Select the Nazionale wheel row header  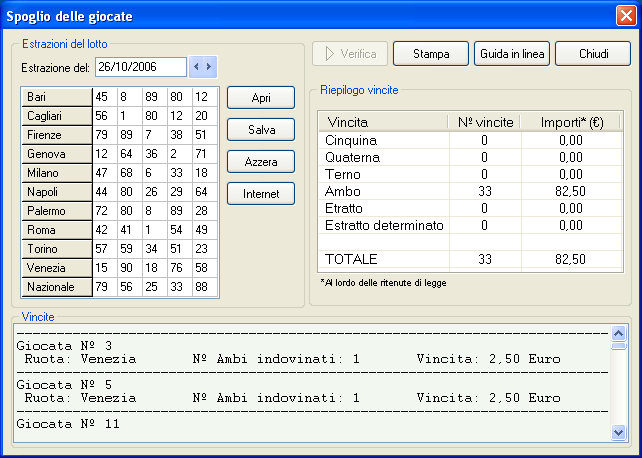(x=57, y=287)
